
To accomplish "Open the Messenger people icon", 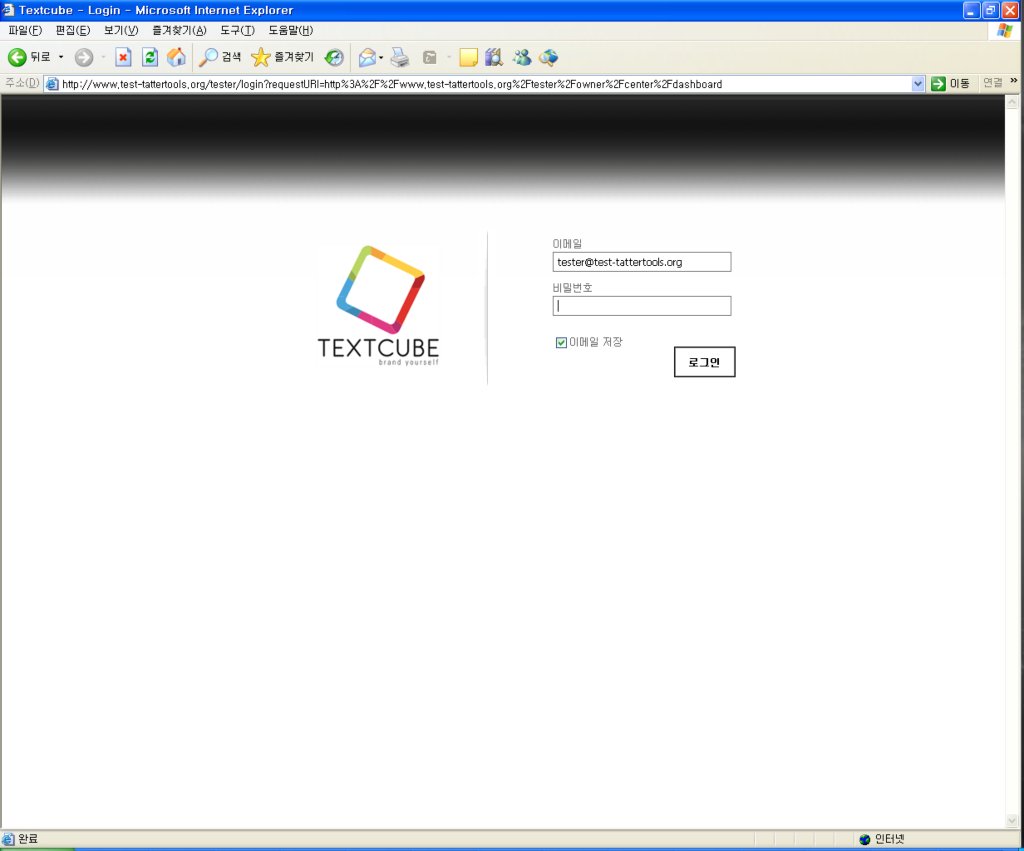I will [521, 57].
